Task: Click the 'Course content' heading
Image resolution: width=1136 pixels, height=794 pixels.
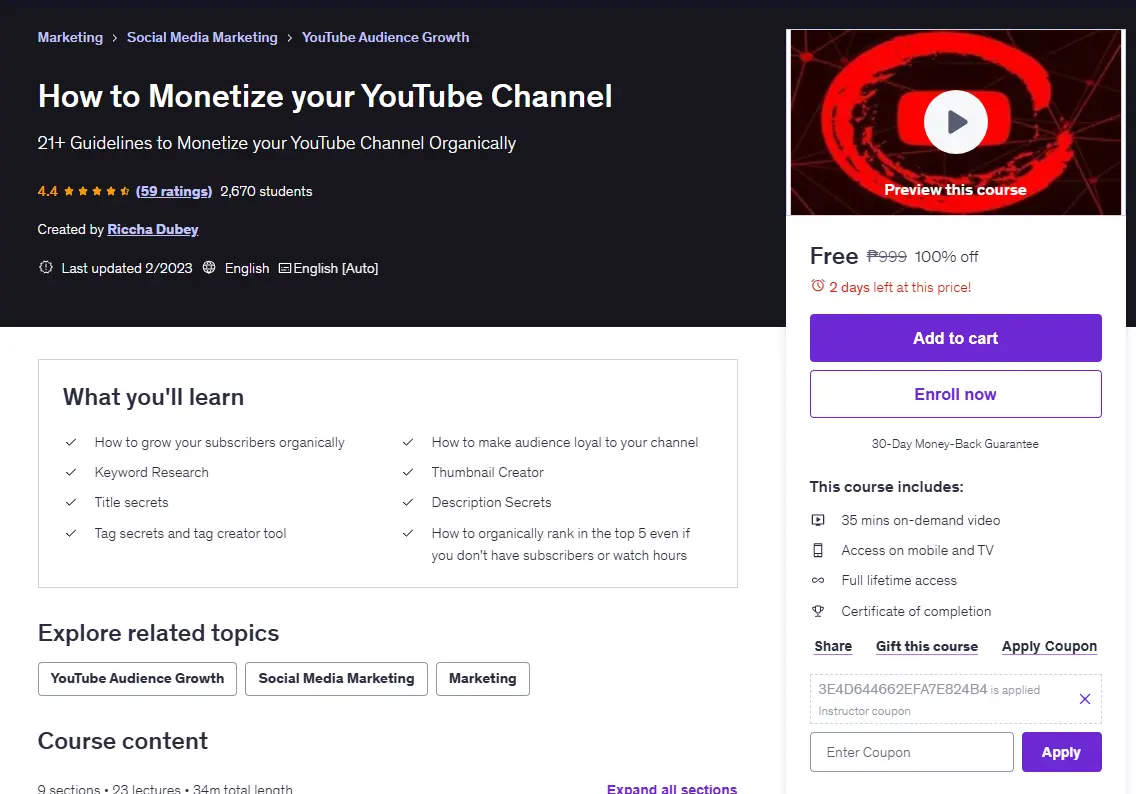Action: 122,741
